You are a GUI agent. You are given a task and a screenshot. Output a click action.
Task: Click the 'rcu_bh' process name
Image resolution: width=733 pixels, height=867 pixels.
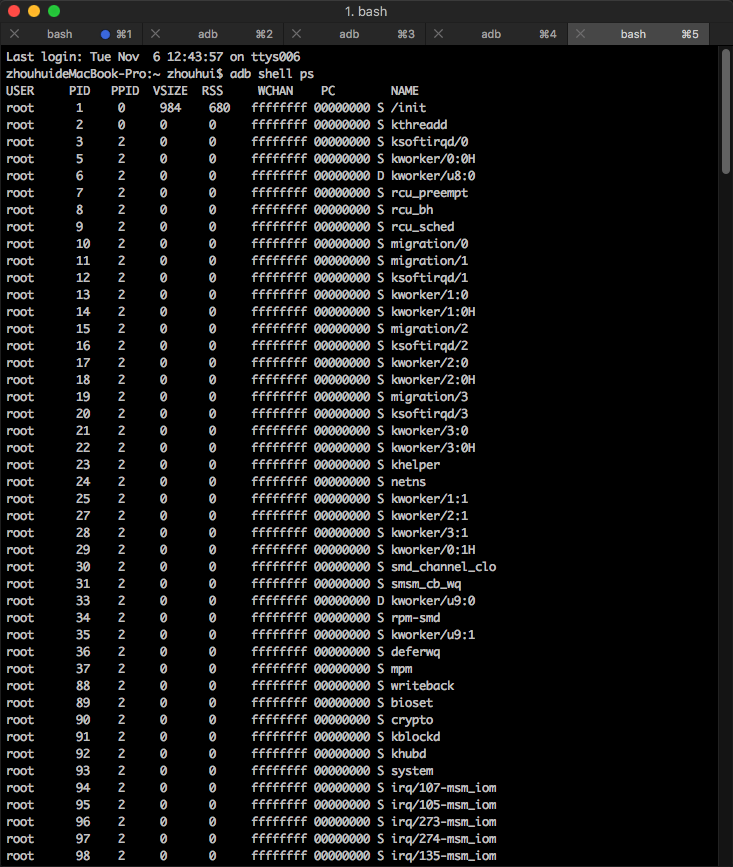(412, 210)
